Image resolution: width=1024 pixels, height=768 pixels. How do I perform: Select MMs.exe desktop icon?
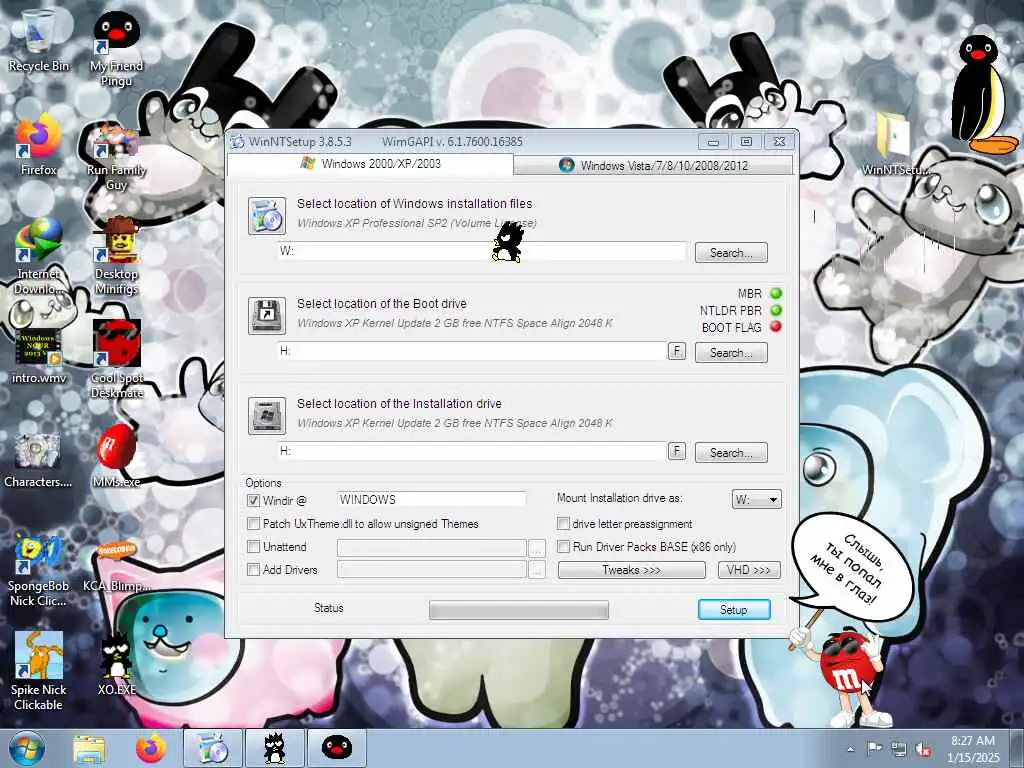pyautogui.click(x=116, y=455)
